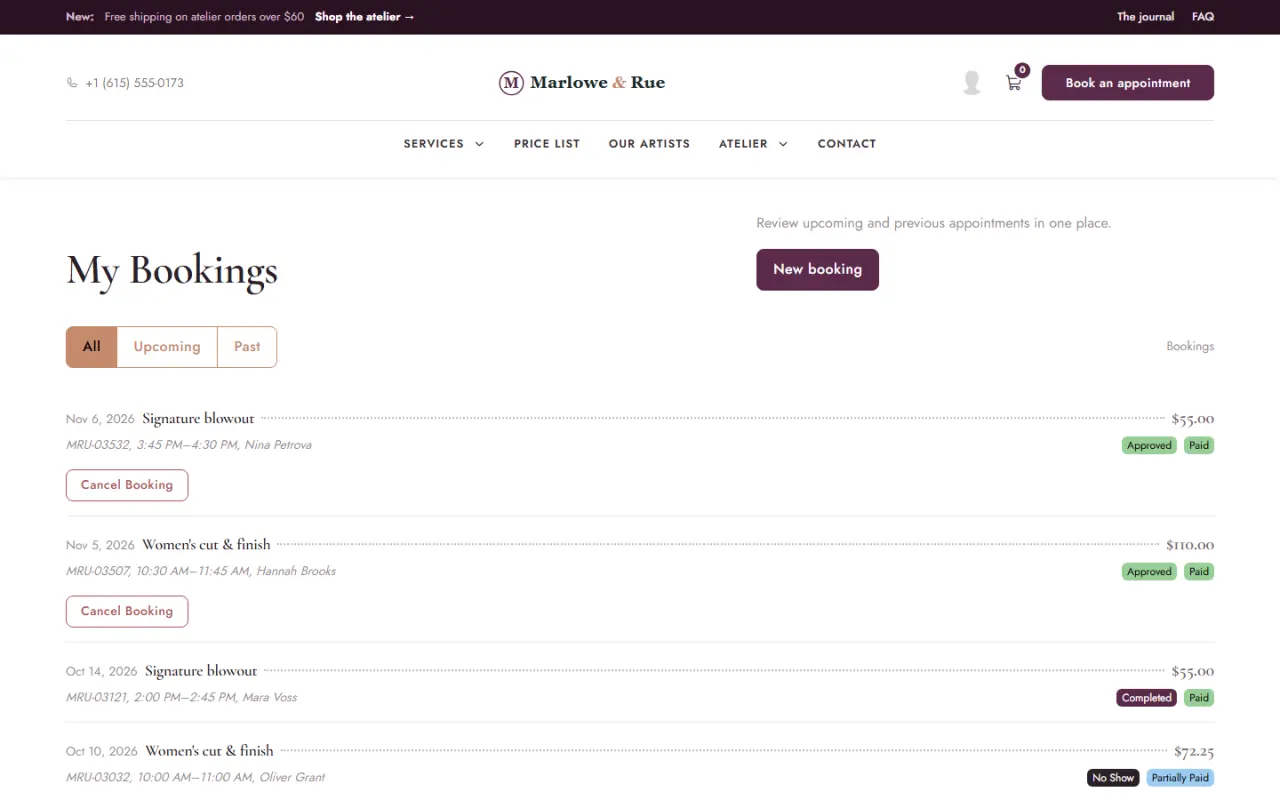Open the FAQ link

pyautogui.click(x=1203, y=17)
